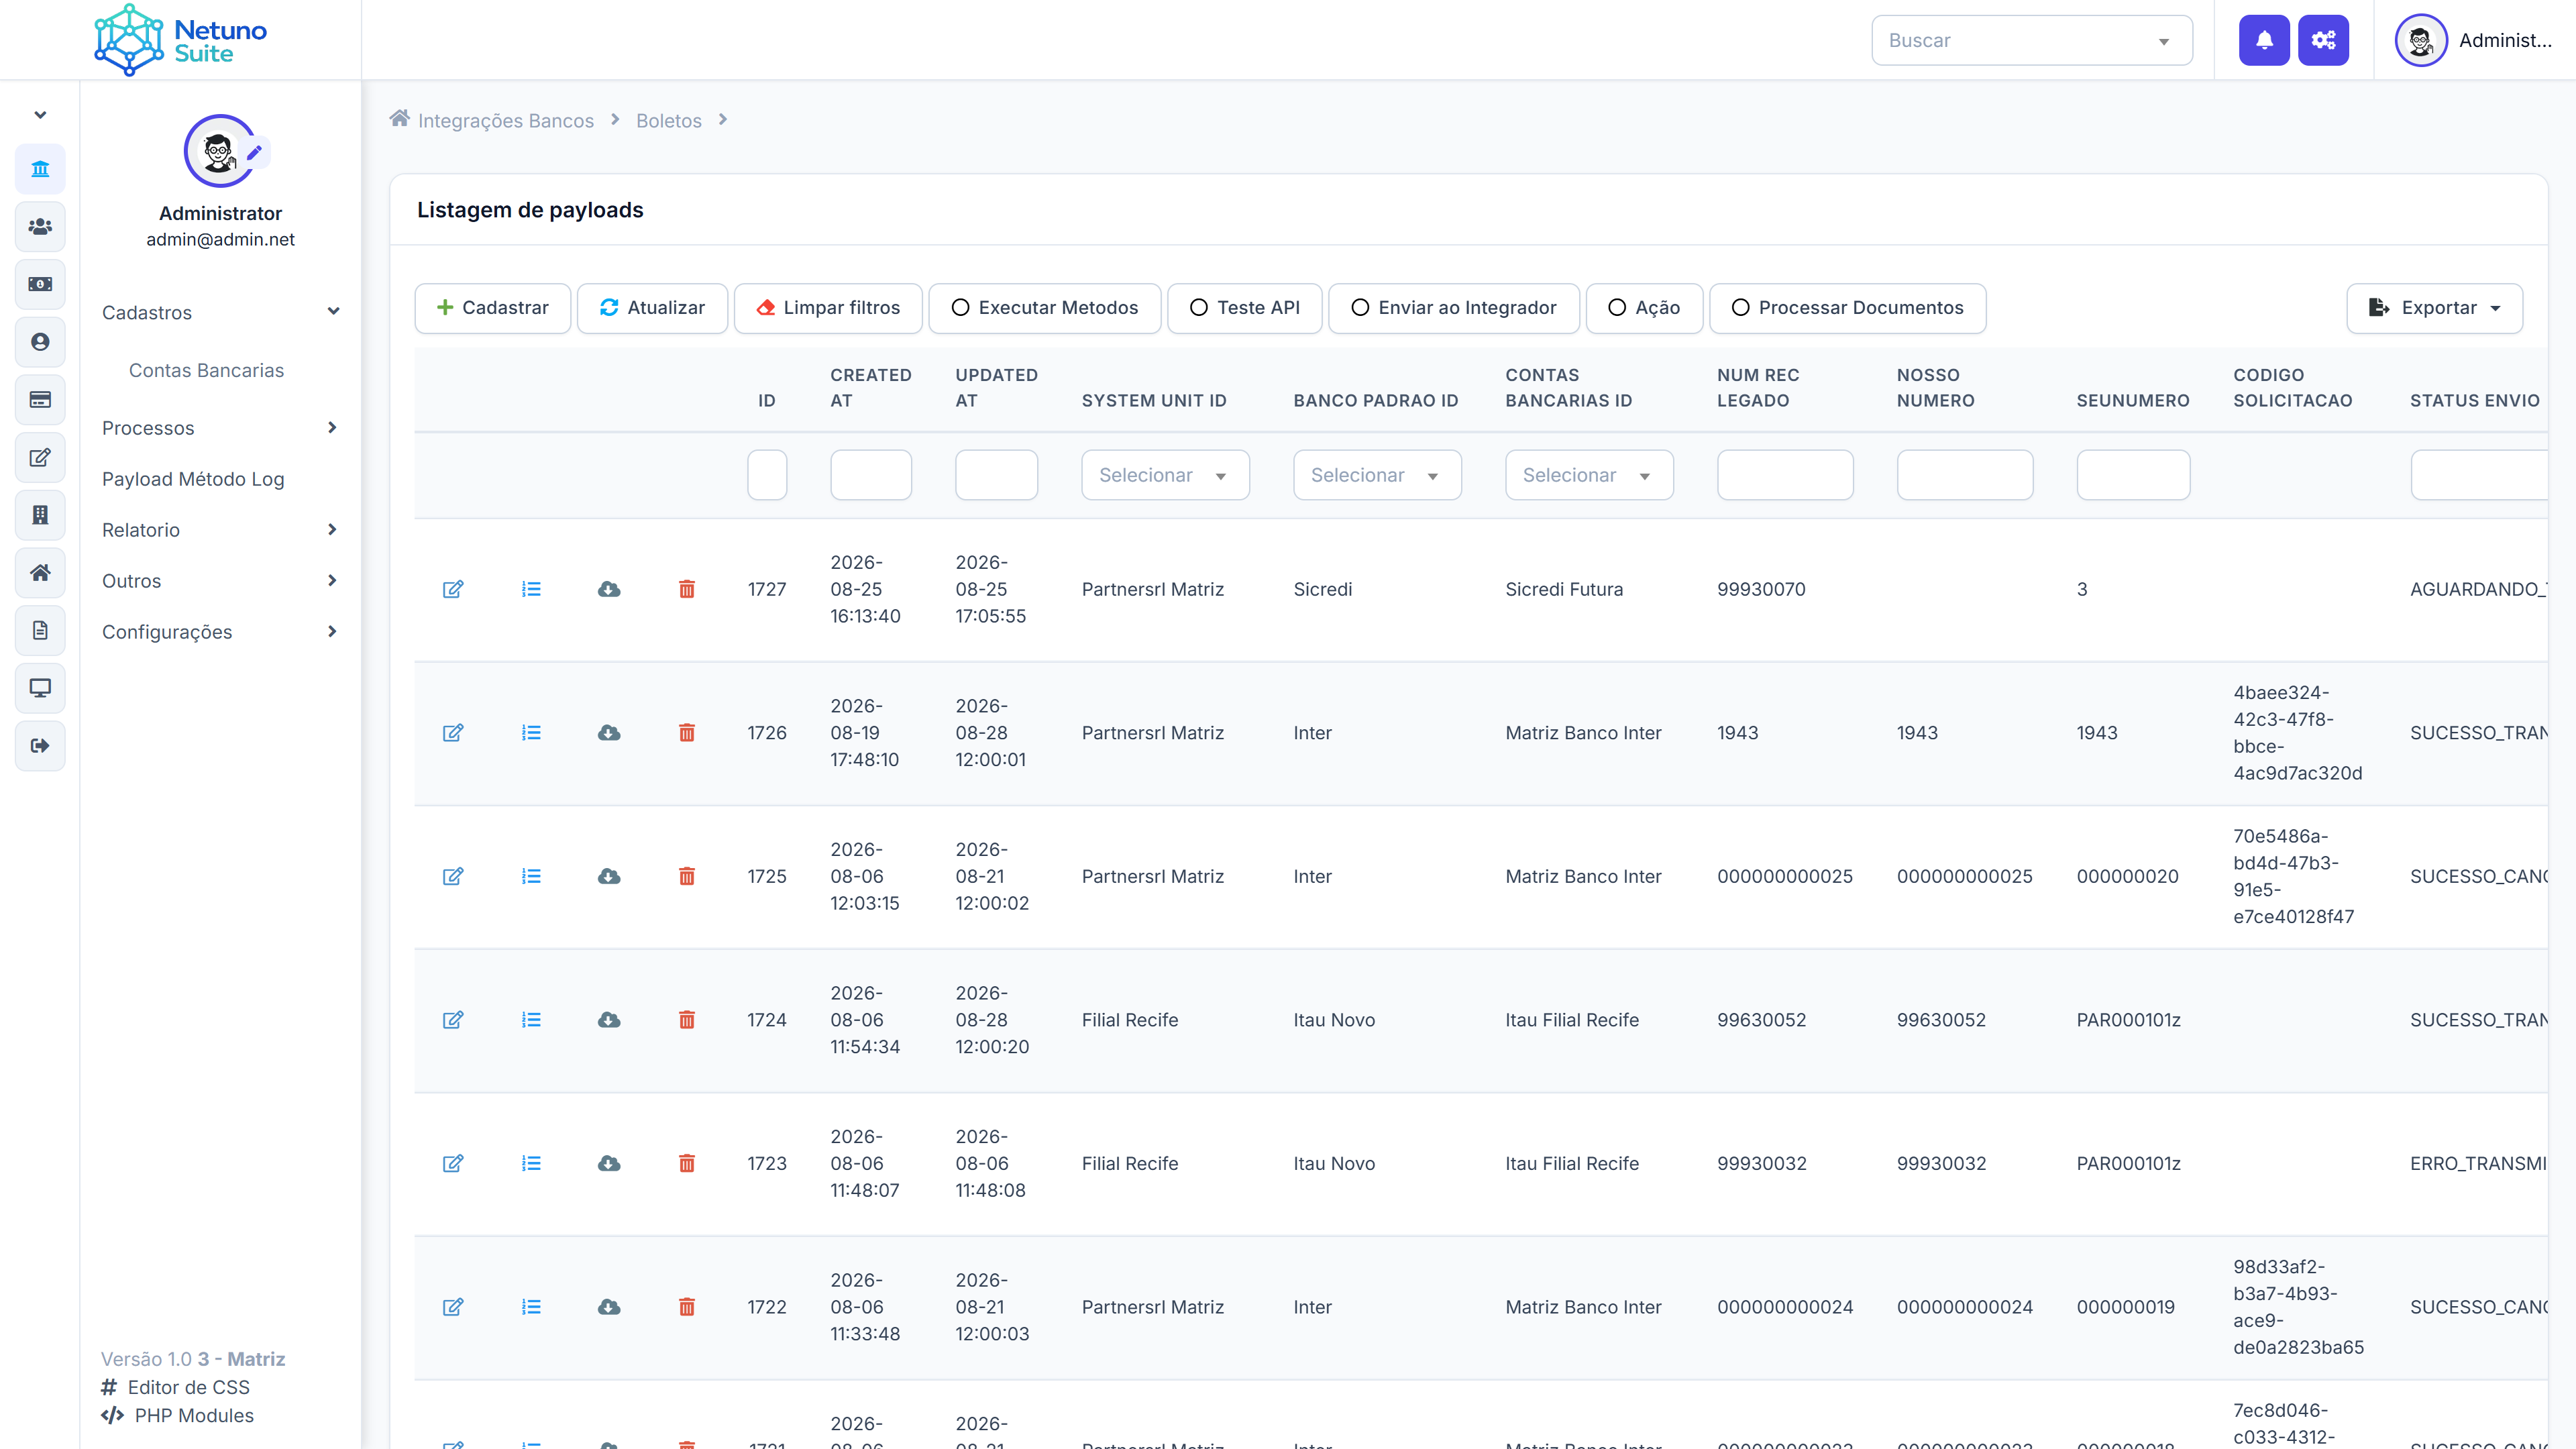Open Contas Bancarias ID filter dropdown
2576x1449 pixels.
[1589, 475]
